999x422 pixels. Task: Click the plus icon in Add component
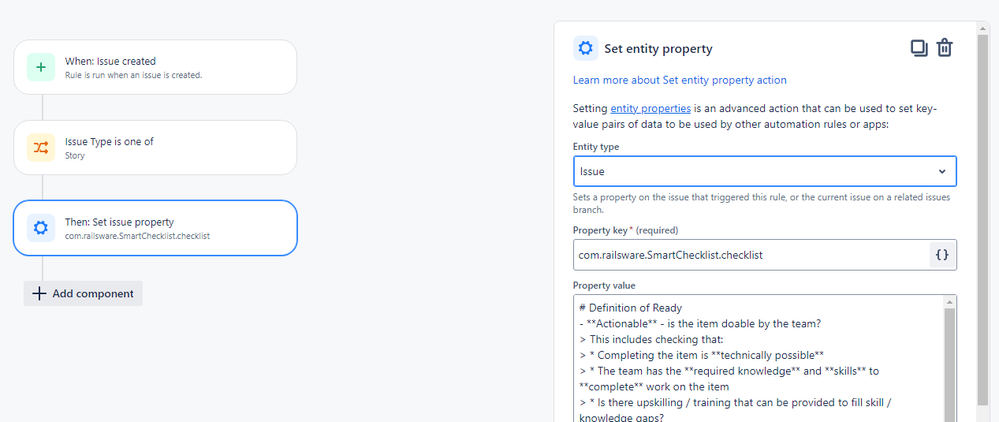pos(40,293)
